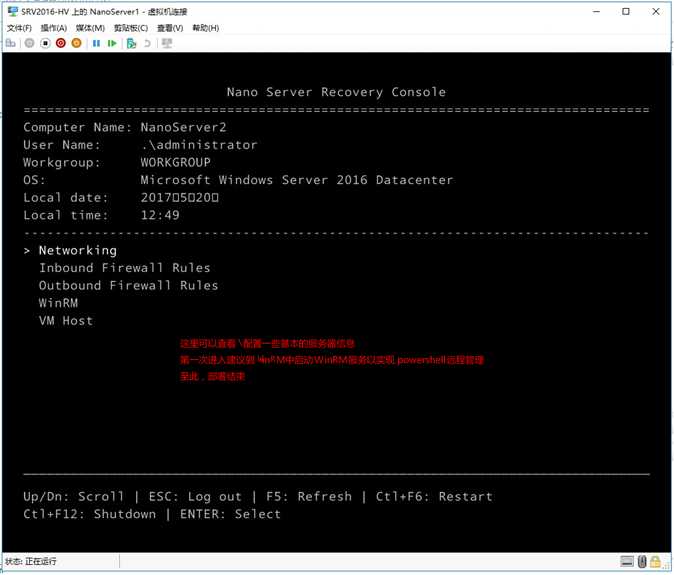The image size is (674, 575).
Task: Click the lock status bar icon
Action: click(x=655, y=561)
